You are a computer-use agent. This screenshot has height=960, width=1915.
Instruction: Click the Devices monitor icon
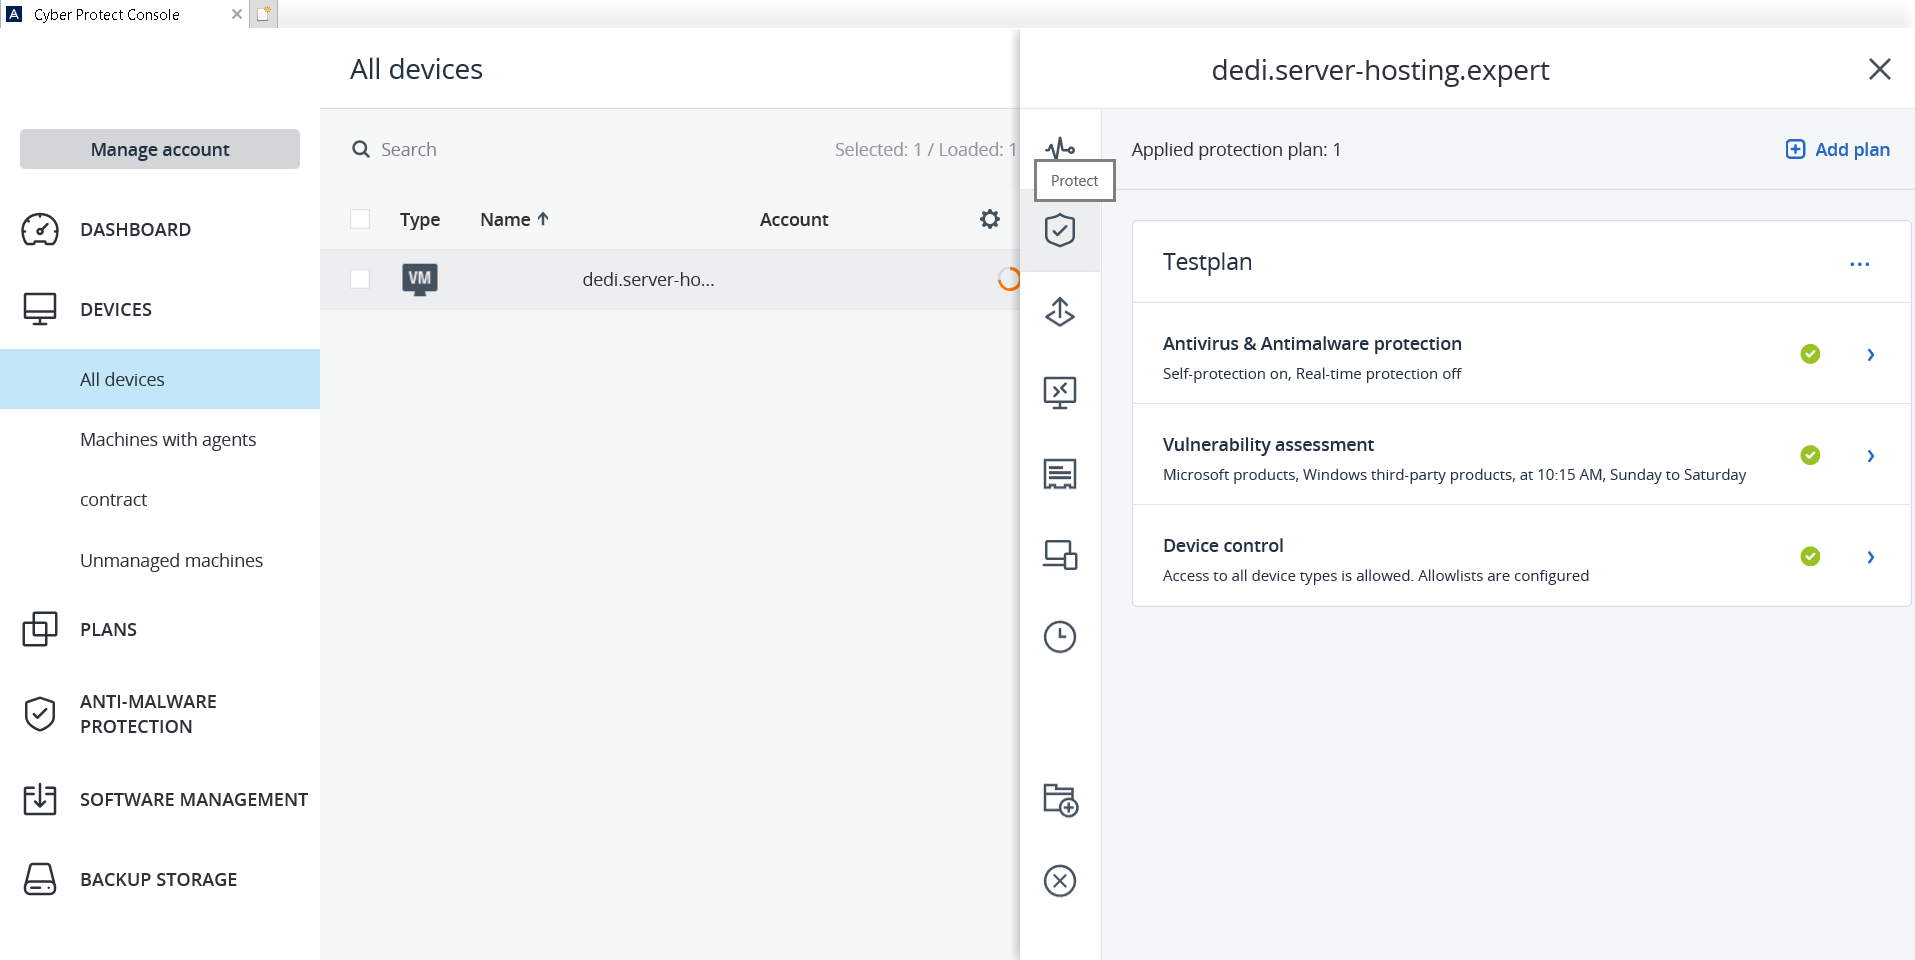pyautogui.click(x=40, y=309)
